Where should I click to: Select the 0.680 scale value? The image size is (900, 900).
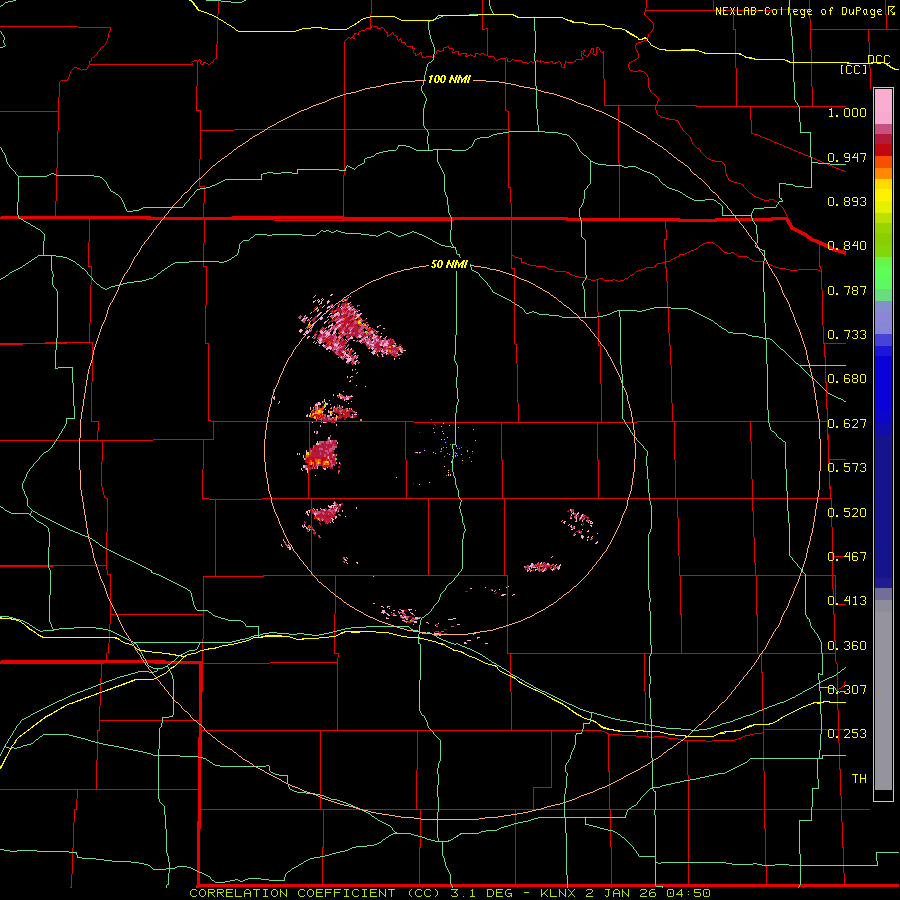pos(847,379)
